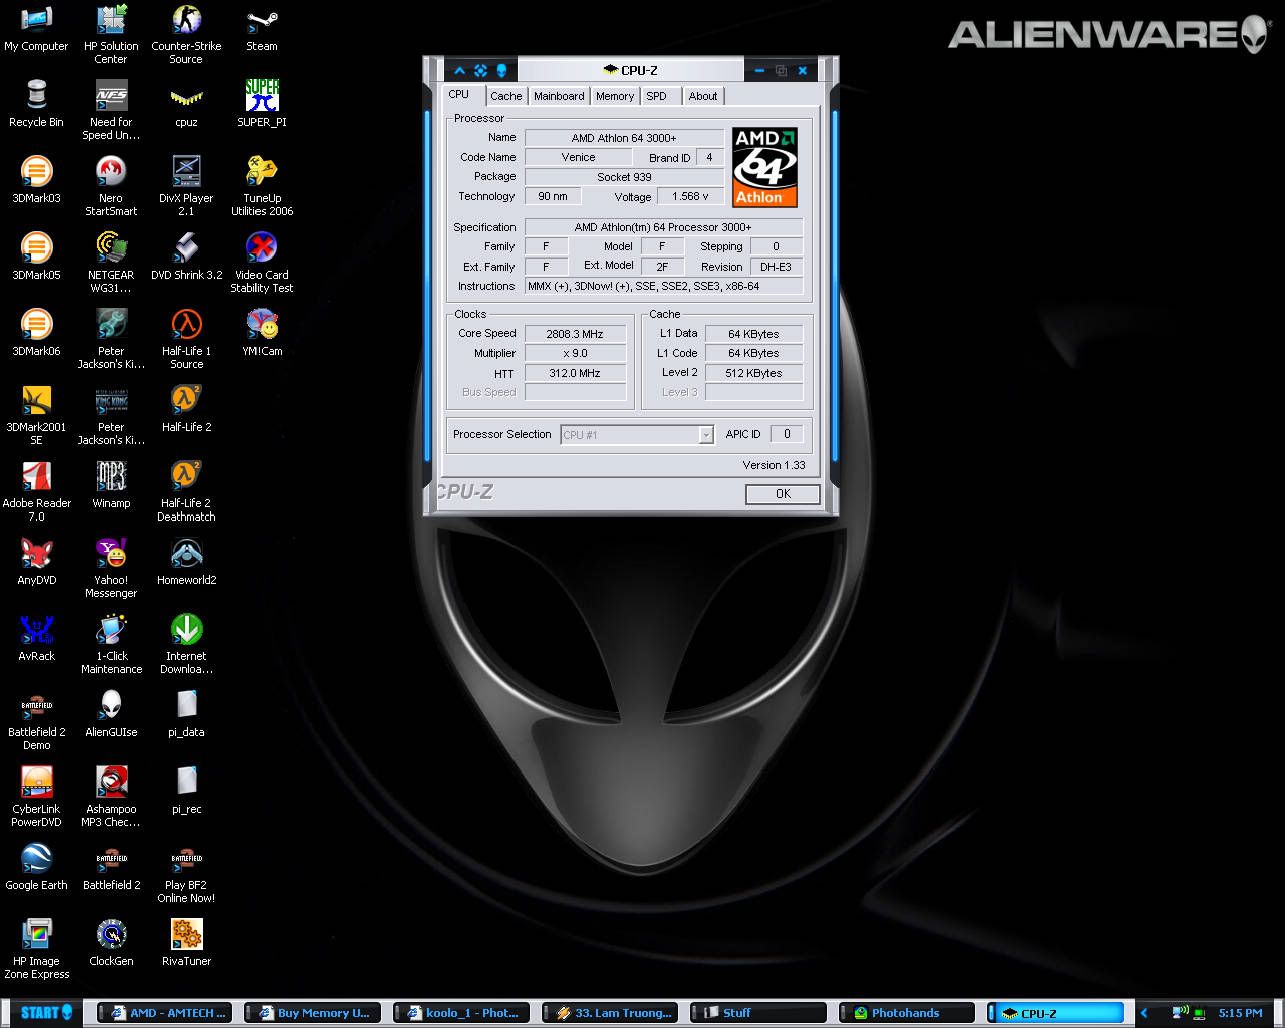Launch RivaTuner shortcut

tap(186, 943)
